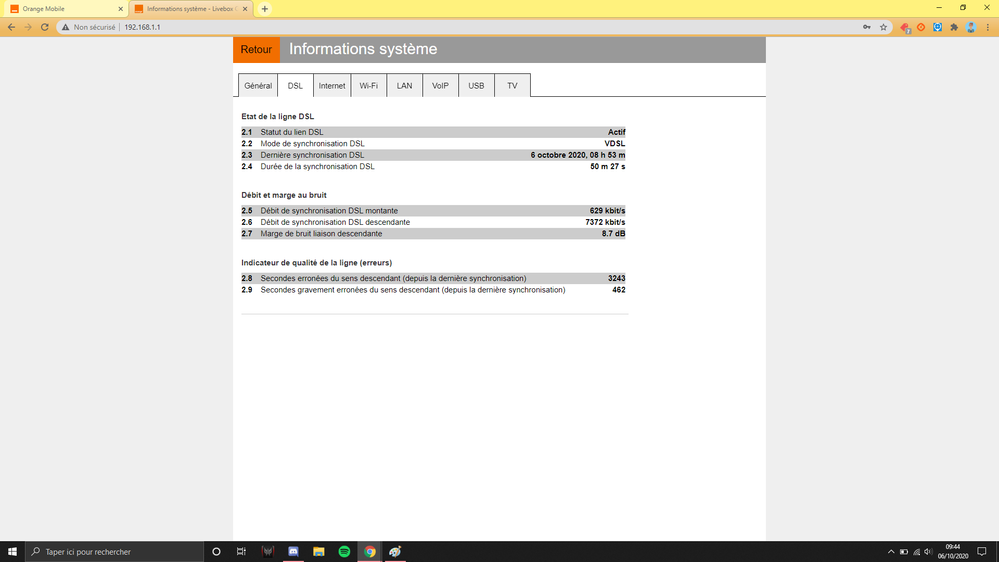Image resolution: width=999 pixels, height=562 pixels.
Task: Open the red price-tag extension
Action: coord(905,27)
